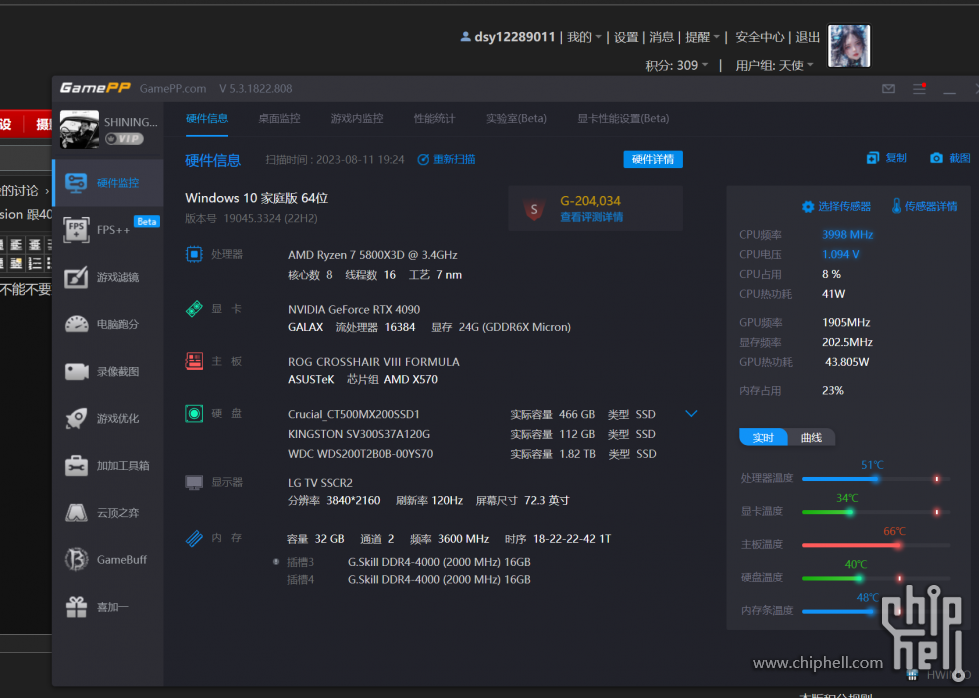Open the 喜加一 gift icon
The image size is (979, 698).
pos(76,607)
